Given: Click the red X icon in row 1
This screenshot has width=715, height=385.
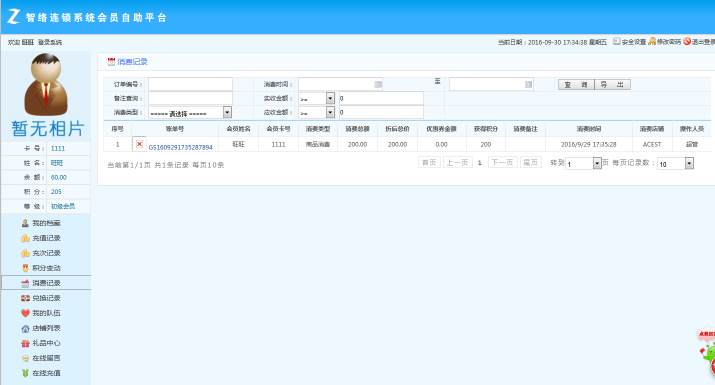Looking at the screenshot, I should pos(140,144).
